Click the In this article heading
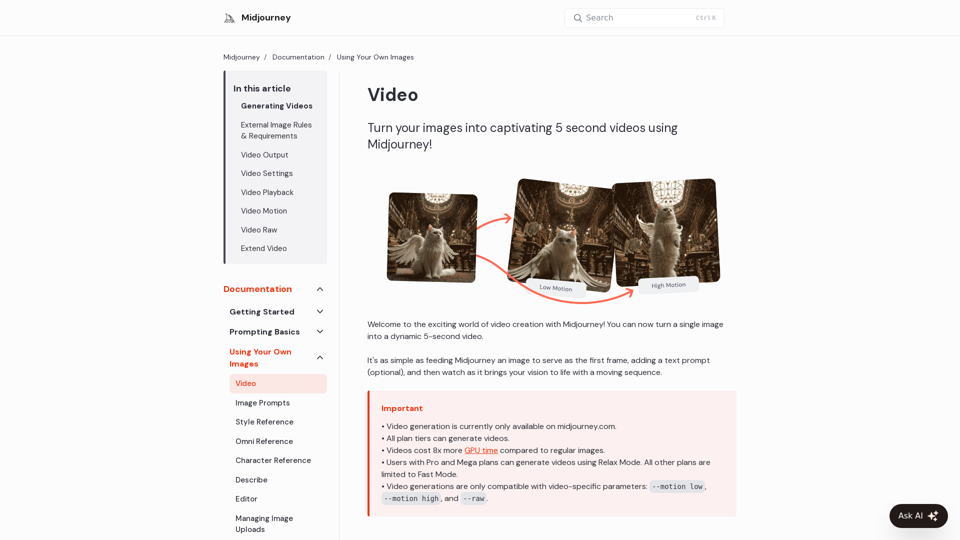960x540 pixels. point(261,89)
